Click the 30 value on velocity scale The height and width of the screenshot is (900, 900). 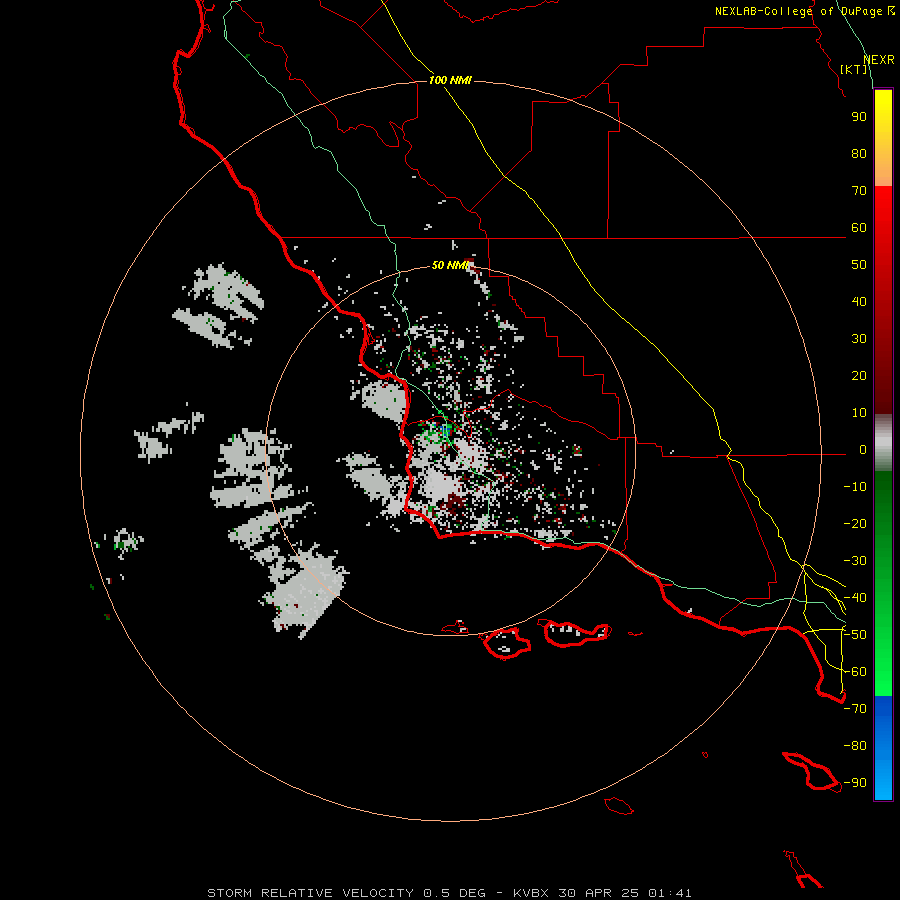click(859, 339)
